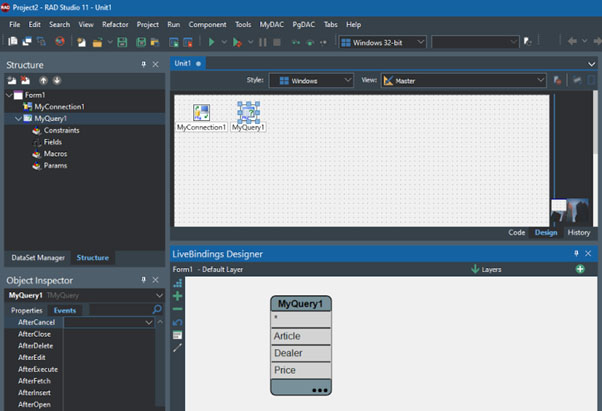Click the Run Without Debugging icon
The width and height of the screenshot is (602, 411).
pyautogui.click(x=237, y=42)
